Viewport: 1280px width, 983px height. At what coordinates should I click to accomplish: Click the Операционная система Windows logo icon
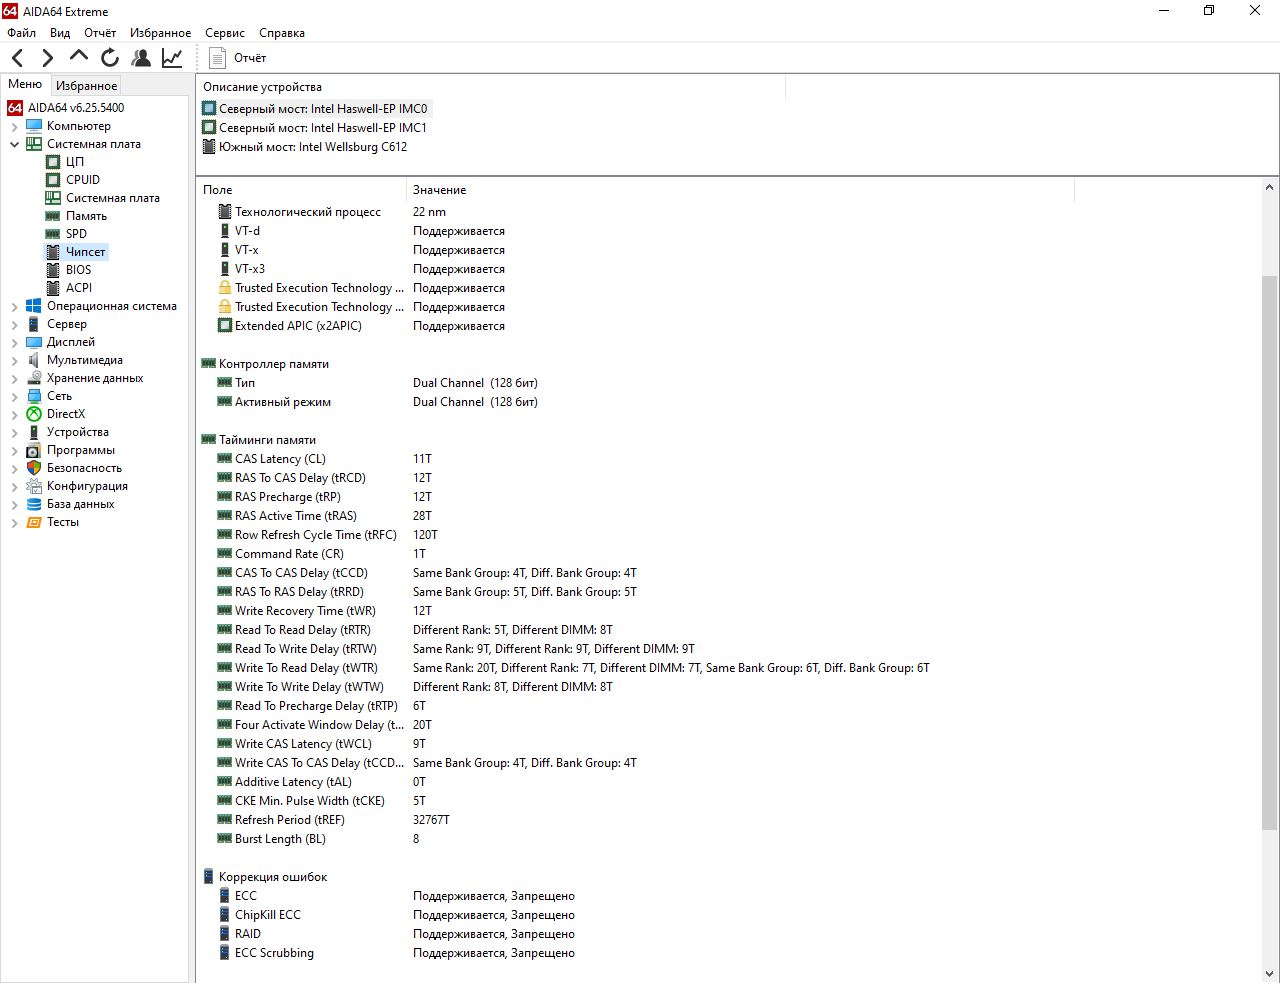[34, 306]
